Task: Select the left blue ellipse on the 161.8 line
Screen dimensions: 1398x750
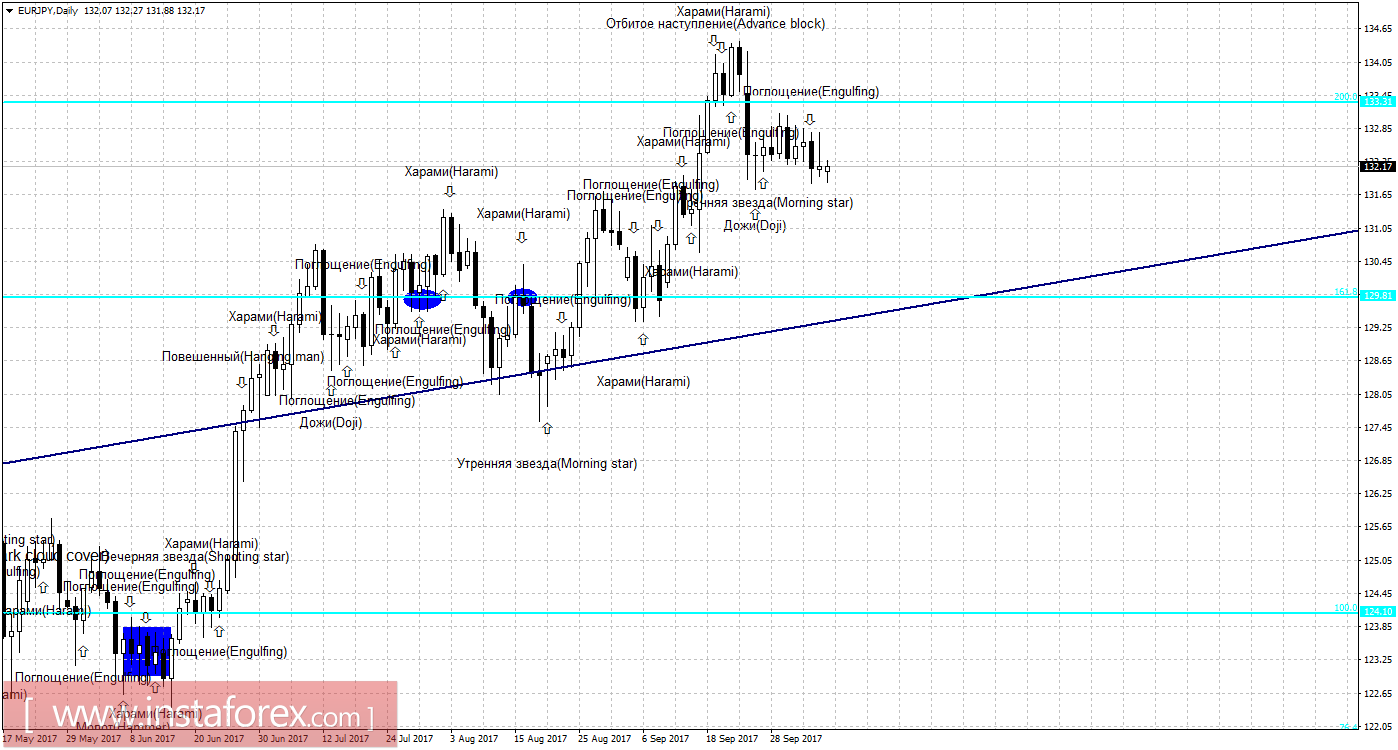Action: coord(423,298)
